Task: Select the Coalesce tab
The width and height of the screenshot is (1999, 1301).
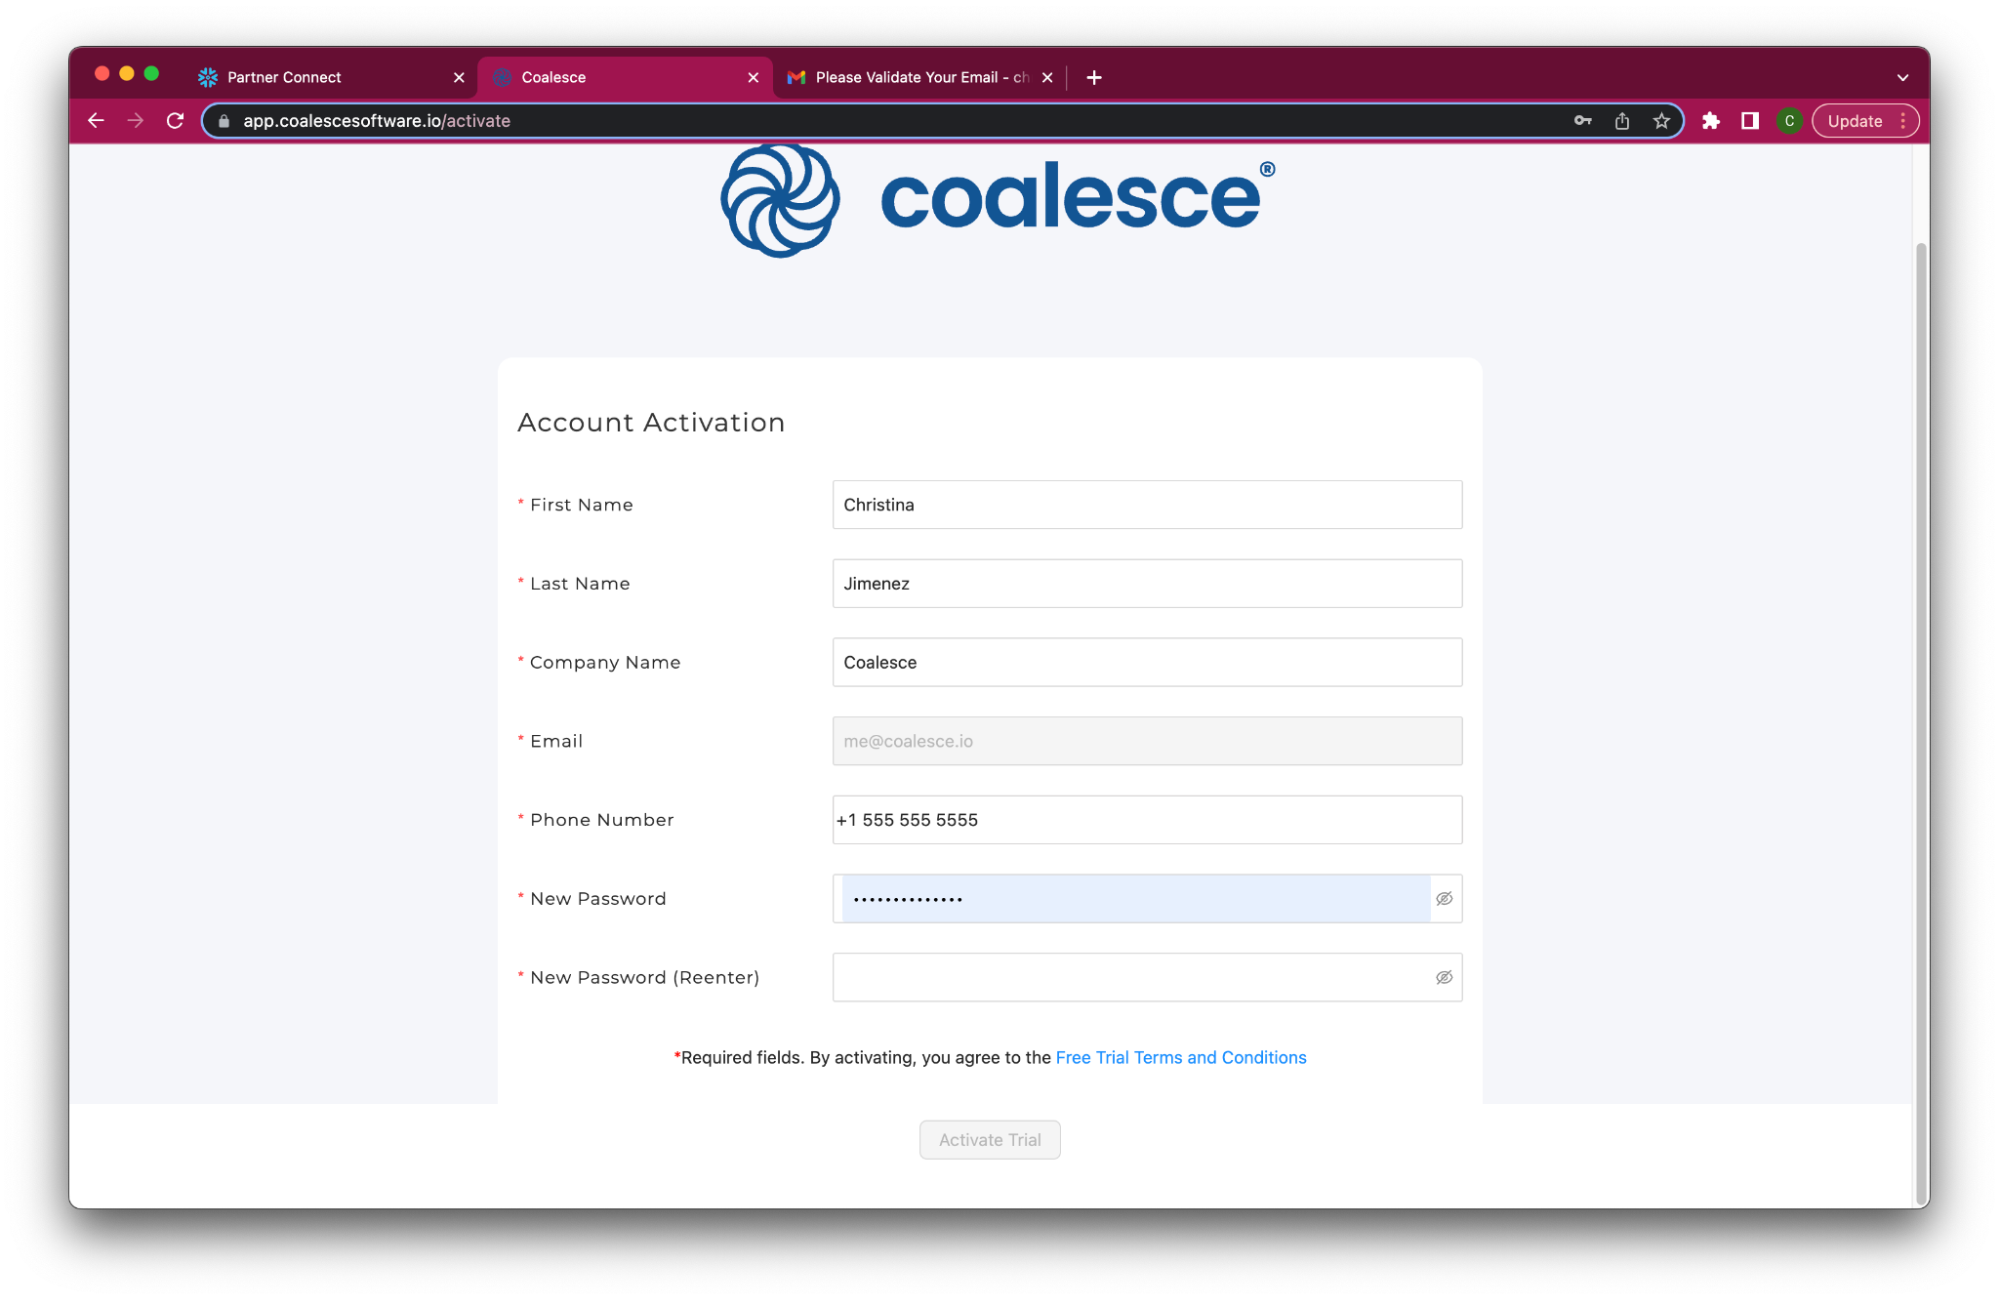Action: (x=624, y=76)
